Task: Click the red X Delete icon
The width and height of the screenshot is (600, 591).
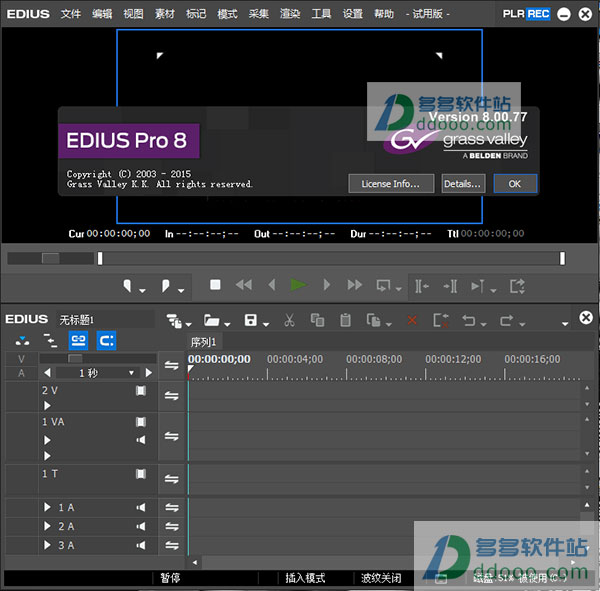Action: tap(412, 320)
